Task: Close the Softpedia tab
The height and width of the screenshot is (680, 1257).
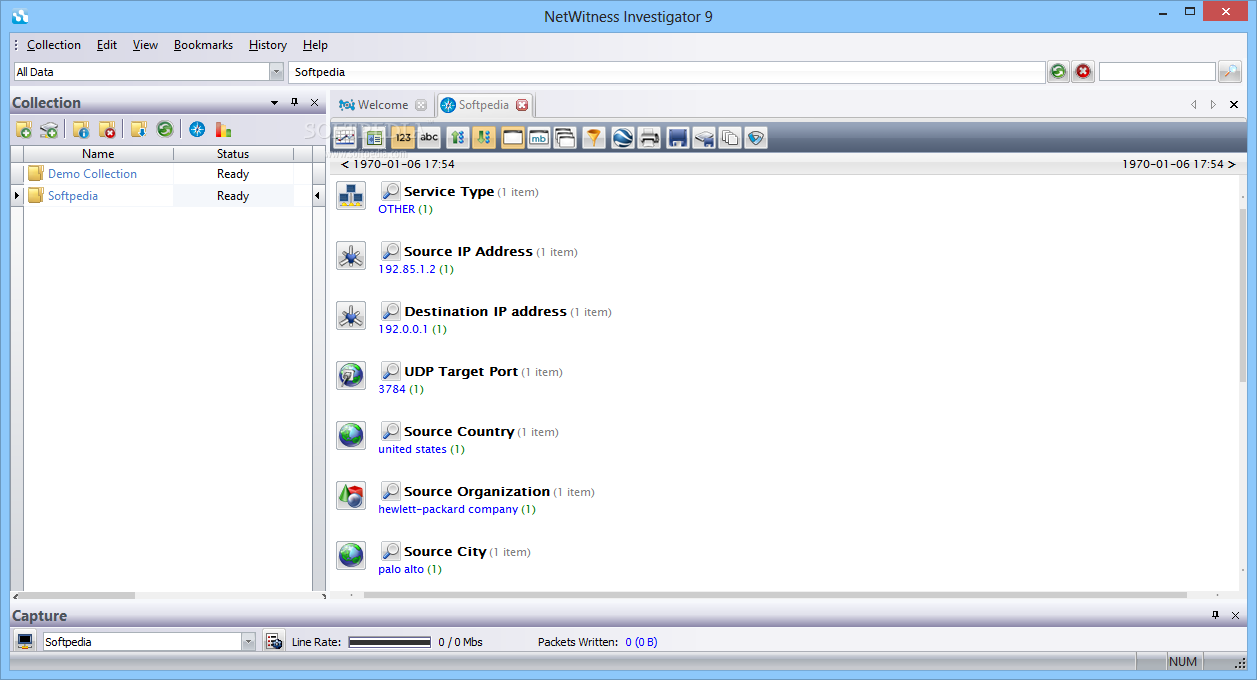Action: [521, 105]
